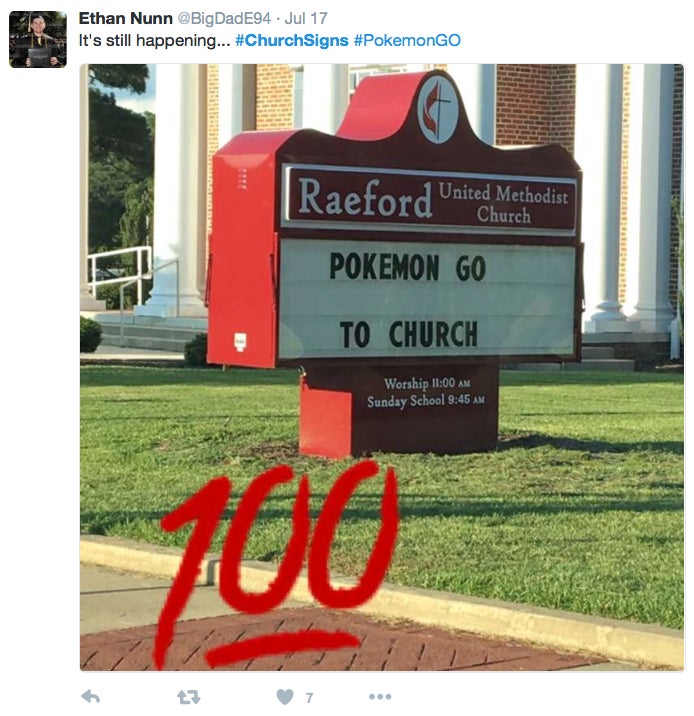Open Ethan Nunn's profile avatar
This screenshot has height=716, width=694.
pos(38,39)
